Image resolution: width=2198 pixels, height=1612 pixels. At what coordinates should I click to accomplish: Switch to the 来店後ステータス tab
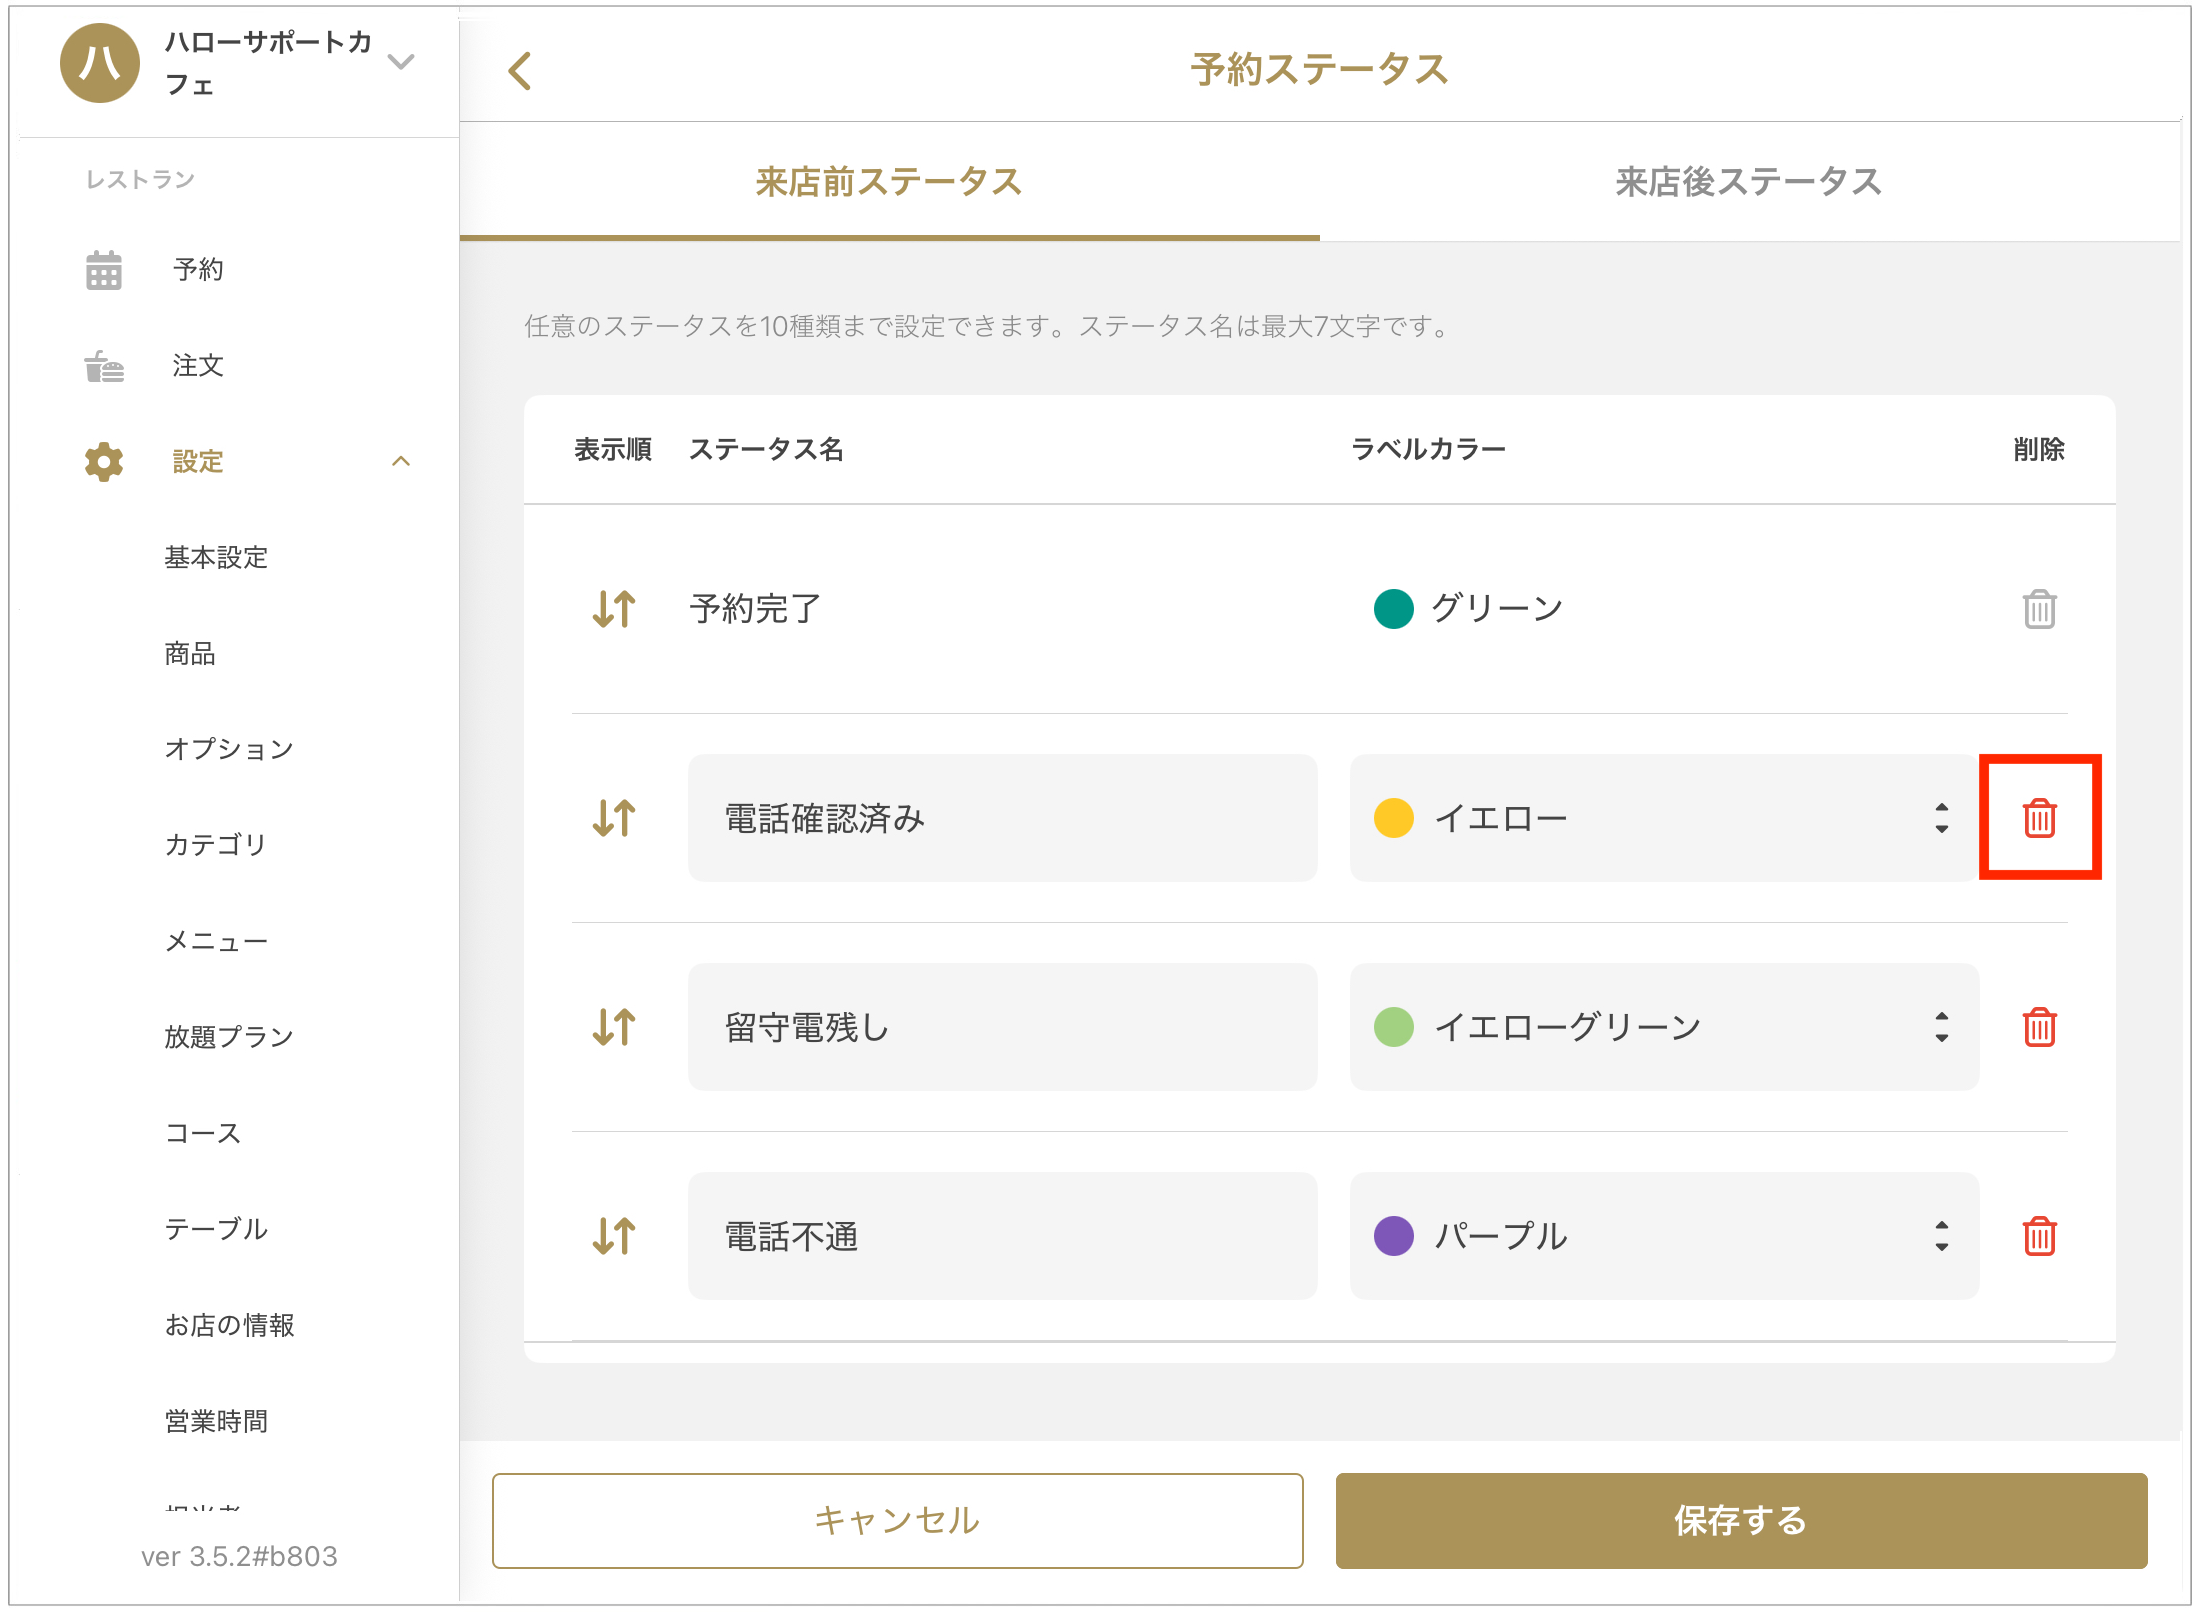[1748, 182]
